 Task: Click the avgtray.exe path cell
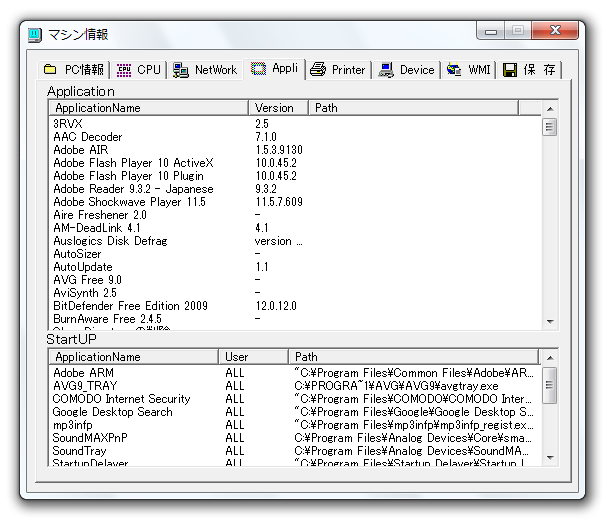396,386
